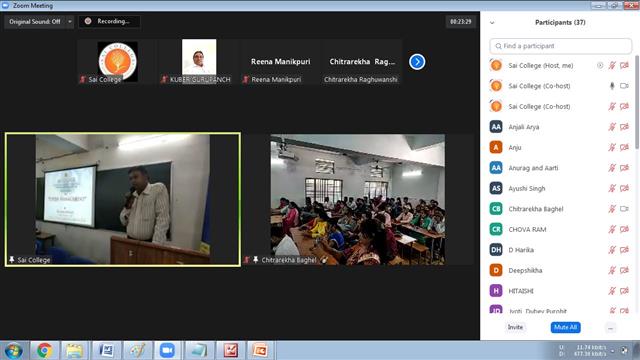The width and height of the screenshot is (640, 360).
Task: Open Google Chrome from taskbar
Action: point(44,351)
